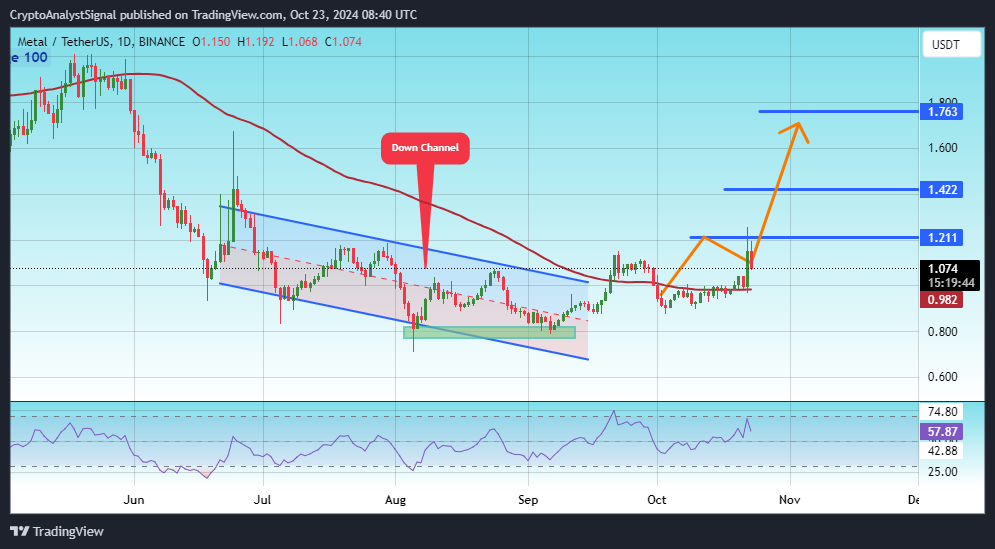Click the Jul label on time axis

click(x=262, y=500)
